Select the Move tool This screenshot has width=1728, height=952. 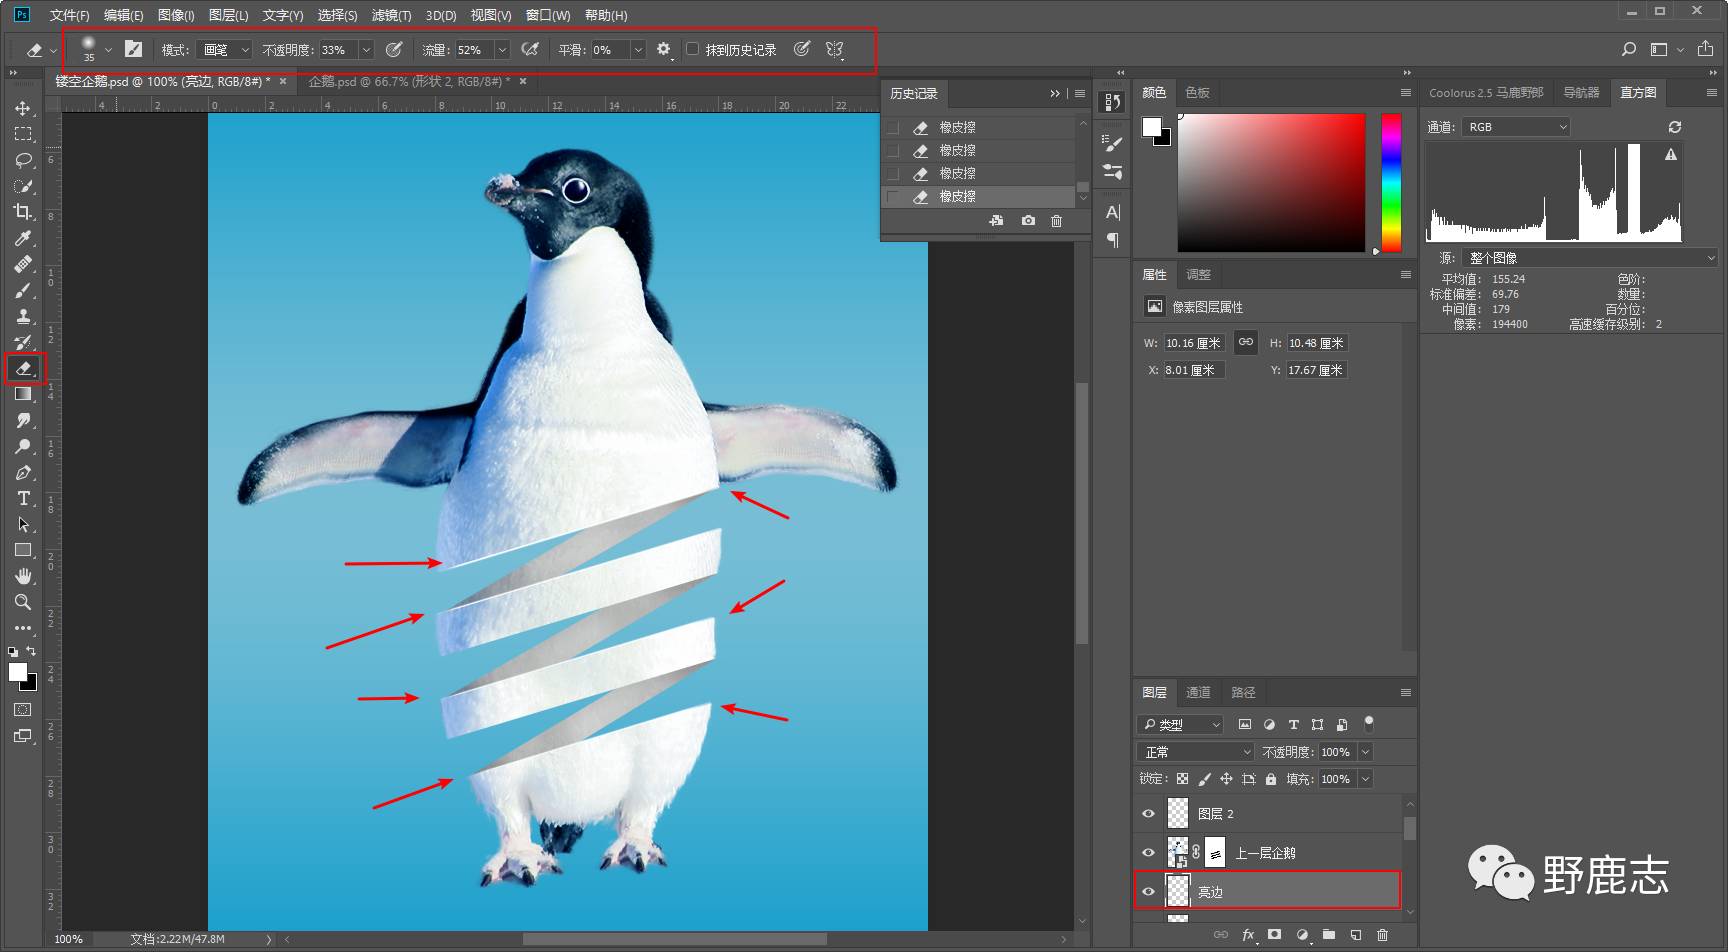23,108
